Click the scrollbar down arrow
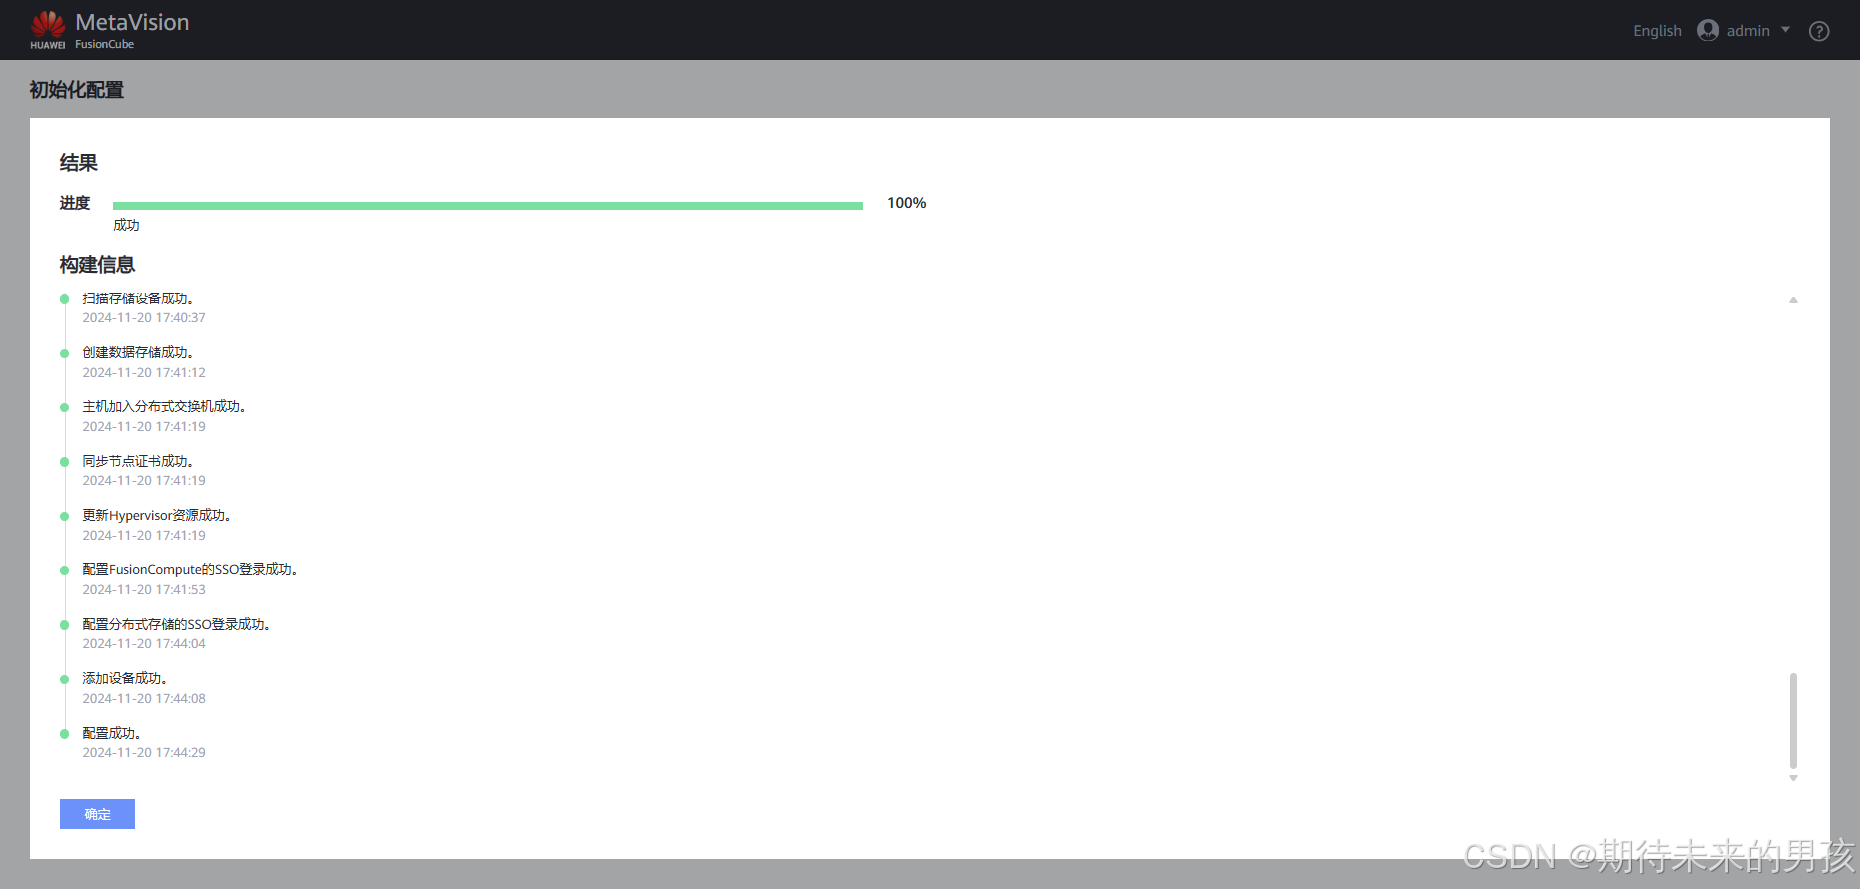Viewport: 1860px width, 889px height. click(x=1793, y=778)
